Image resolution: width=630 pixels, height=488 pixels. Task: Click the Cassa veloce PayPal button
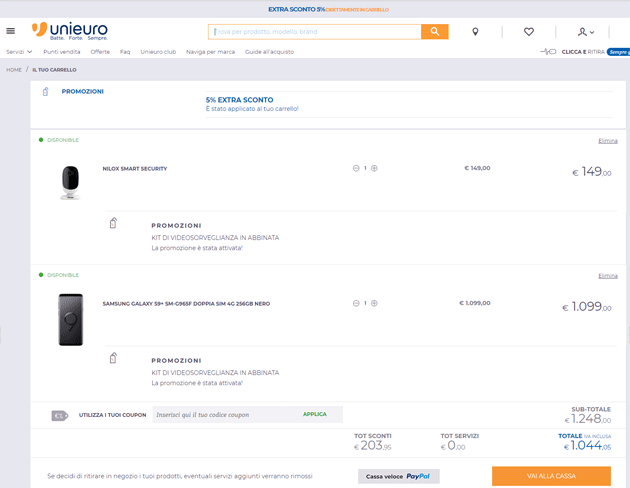pos(398,476)
